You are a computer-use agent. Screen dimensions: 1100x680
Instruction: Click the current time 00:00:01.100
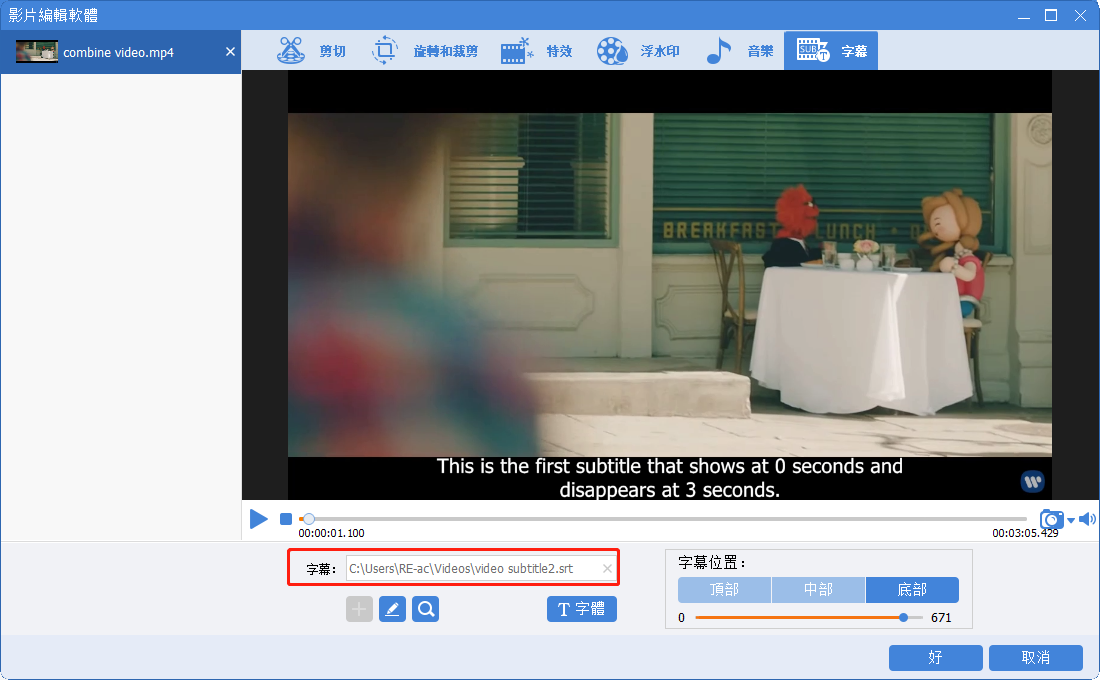[x=331, y=533]
